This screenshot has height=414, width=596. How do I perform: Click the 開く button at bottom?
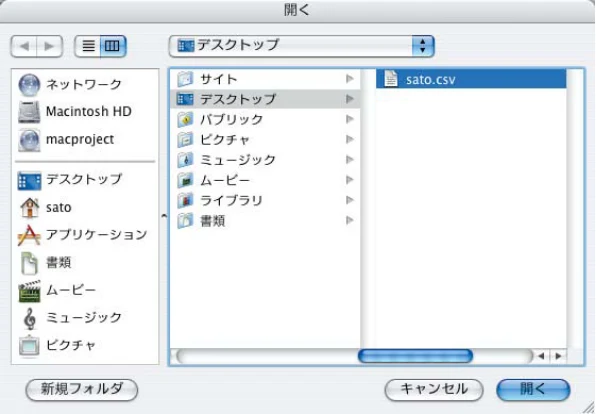click(x=533, y=390)
